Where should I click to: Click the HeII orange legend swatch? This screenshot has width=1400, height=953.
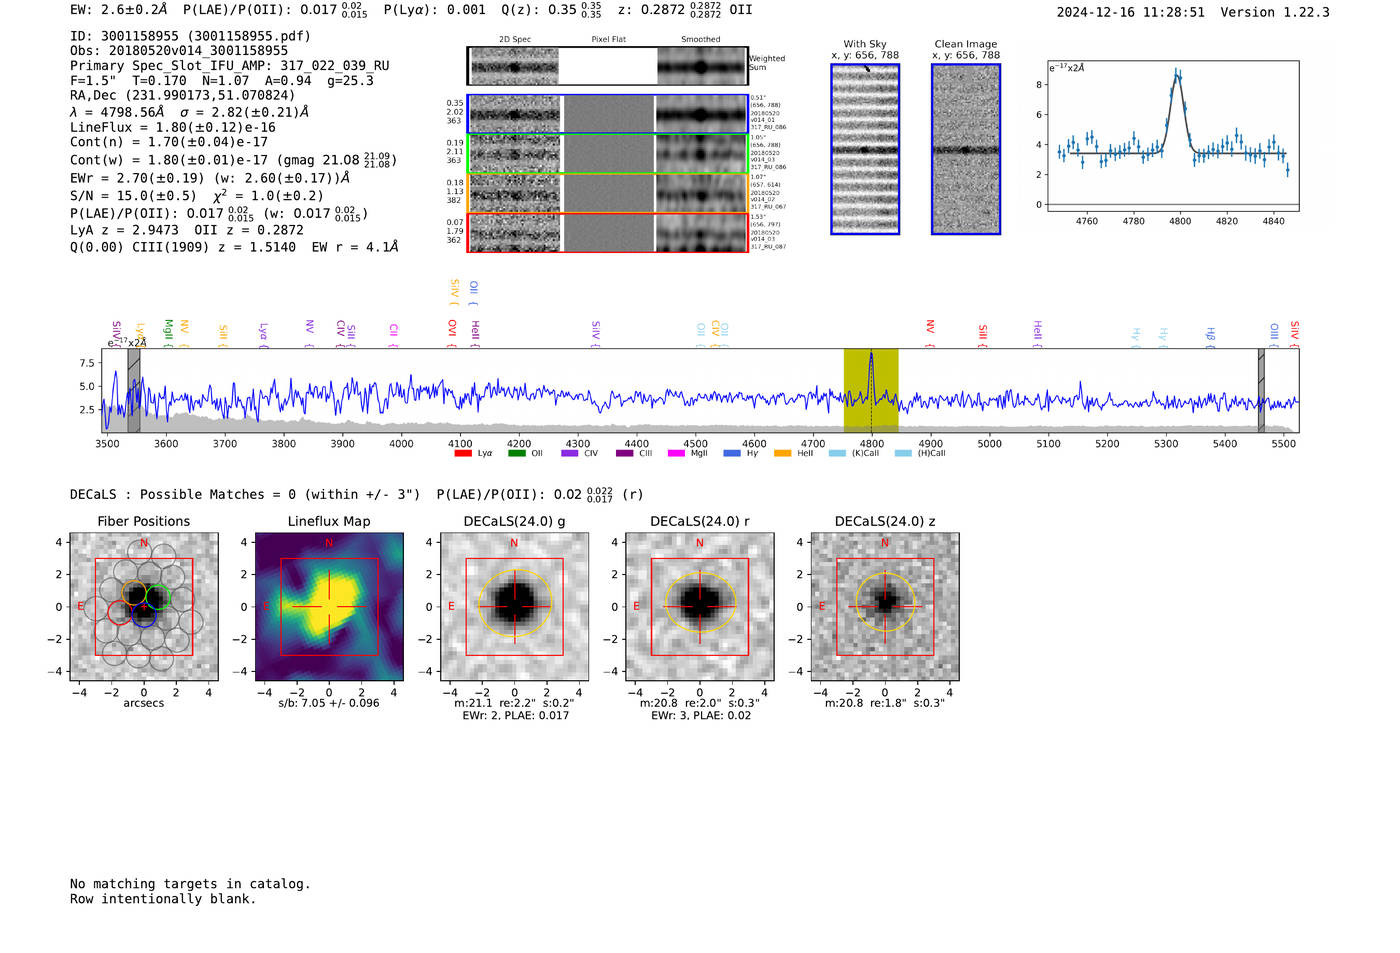point(783,453)
